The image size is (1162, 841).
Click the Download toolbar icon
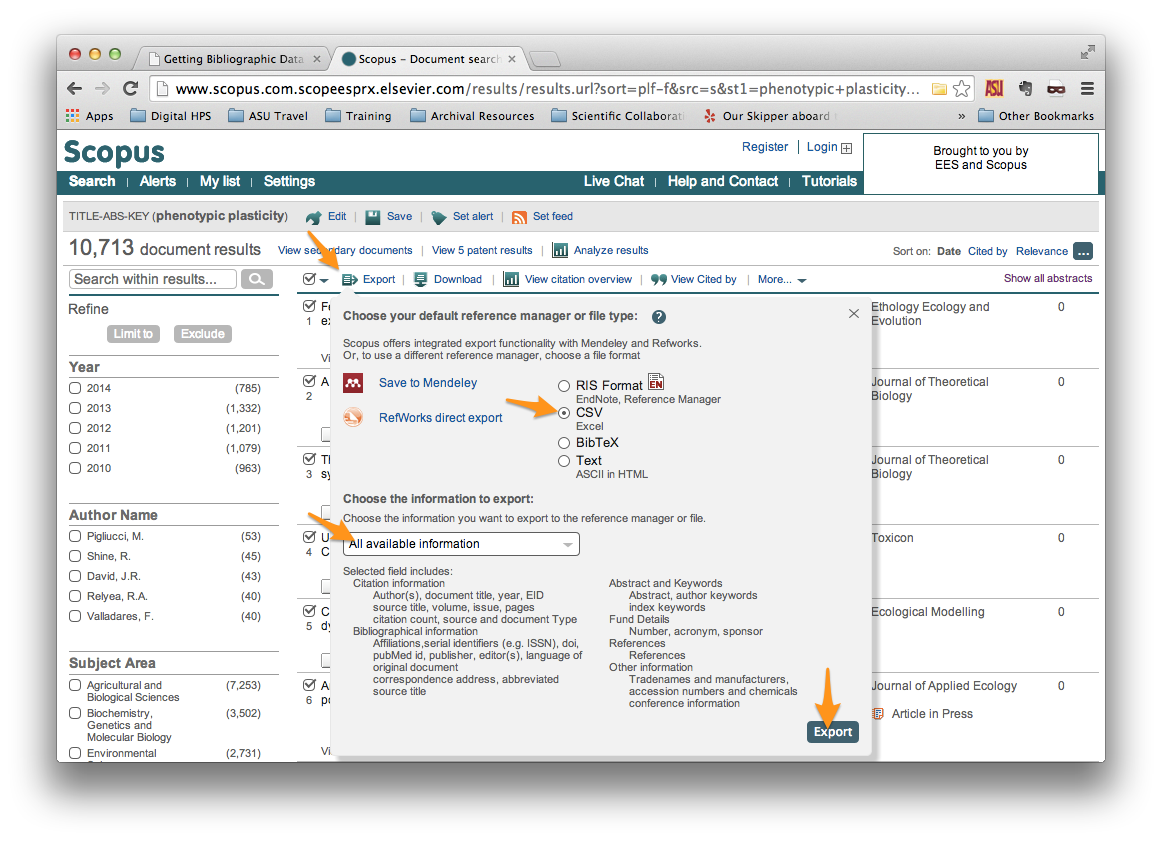pos(420,279)
